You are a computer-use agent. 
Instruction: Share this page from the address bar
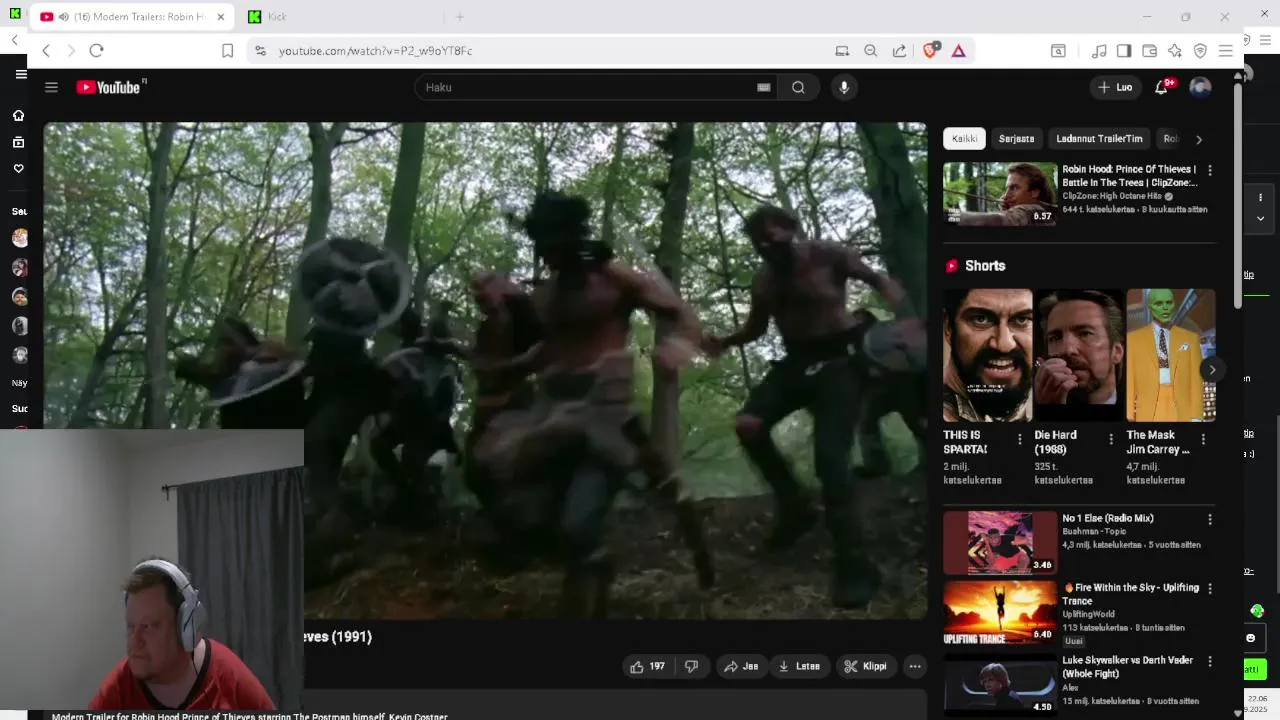[899, 51]
